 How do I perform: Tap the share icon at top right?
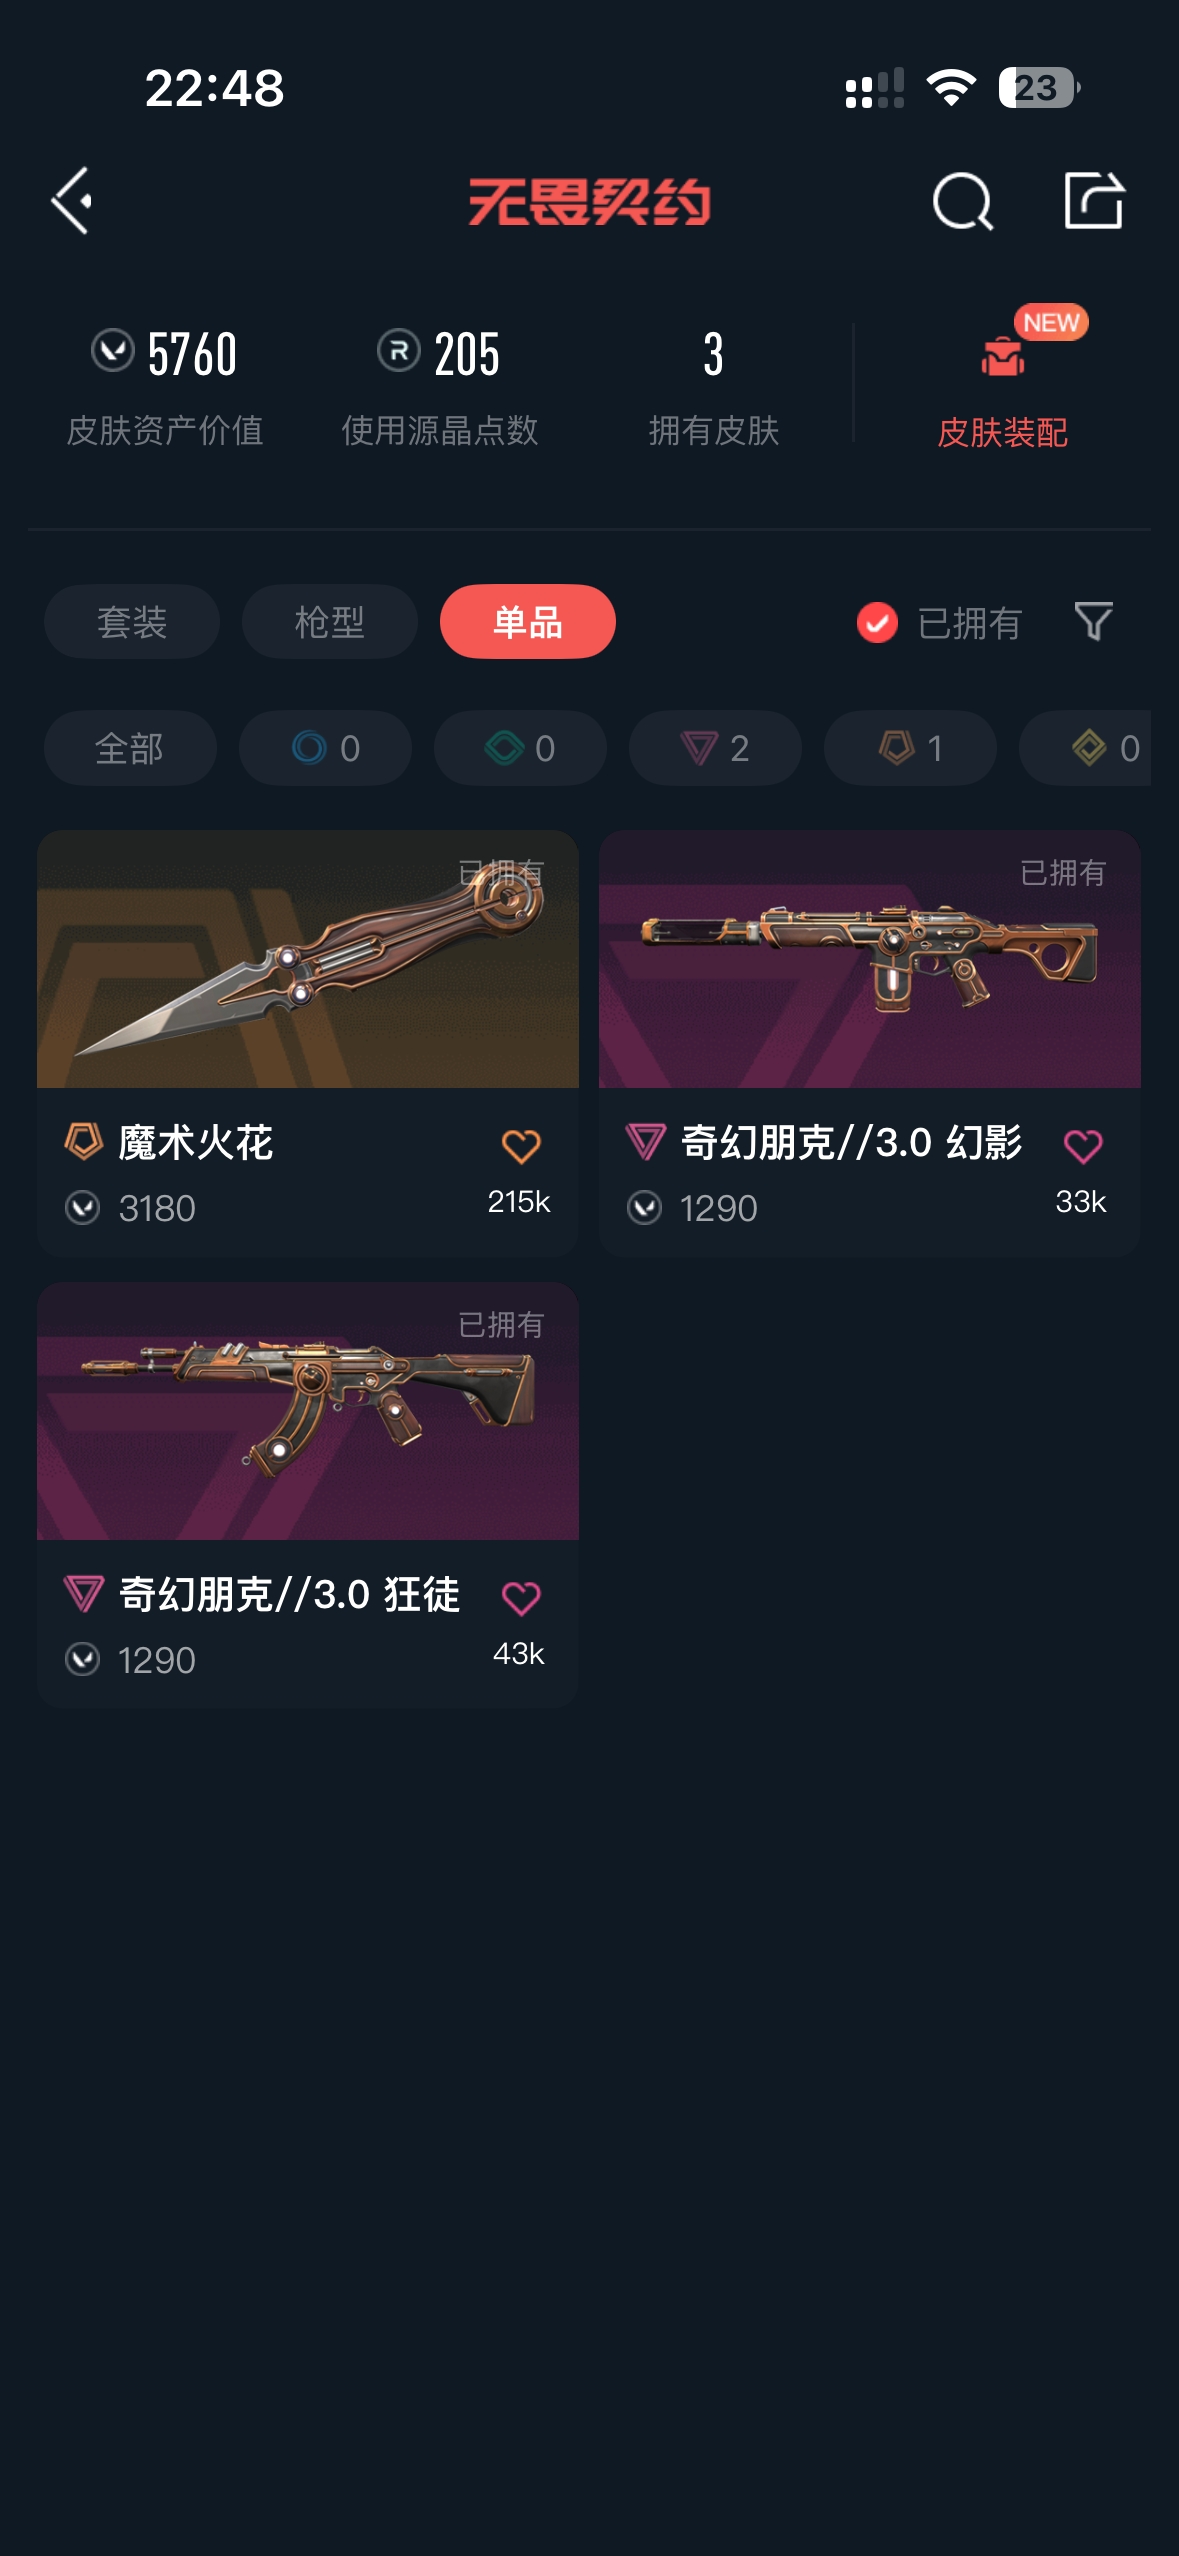coord(1094,200)
